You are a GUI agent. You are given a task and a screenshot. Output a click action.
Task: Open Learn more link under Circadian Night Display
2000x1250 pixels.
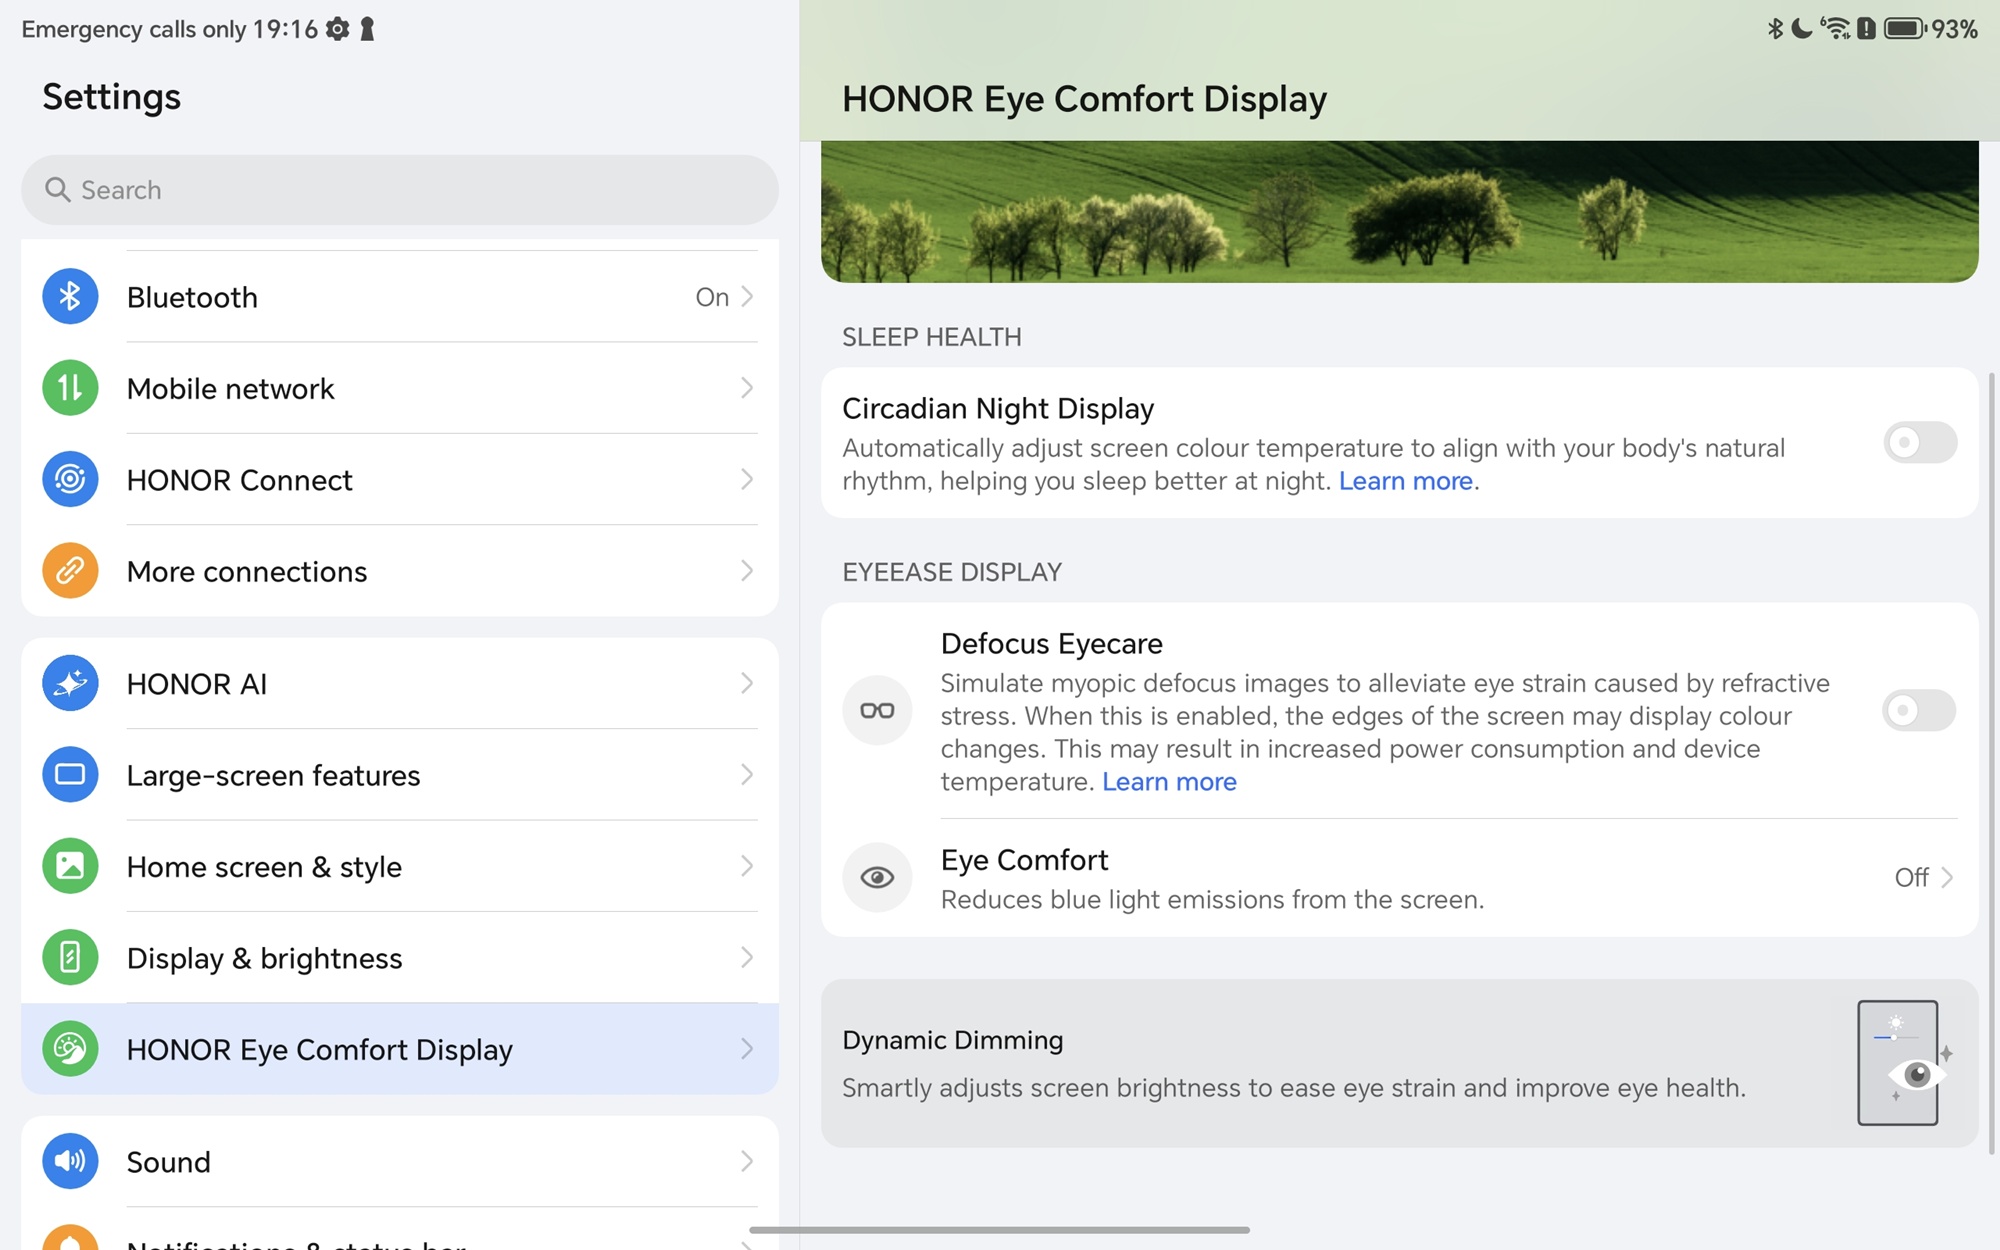click(1405, 481)
